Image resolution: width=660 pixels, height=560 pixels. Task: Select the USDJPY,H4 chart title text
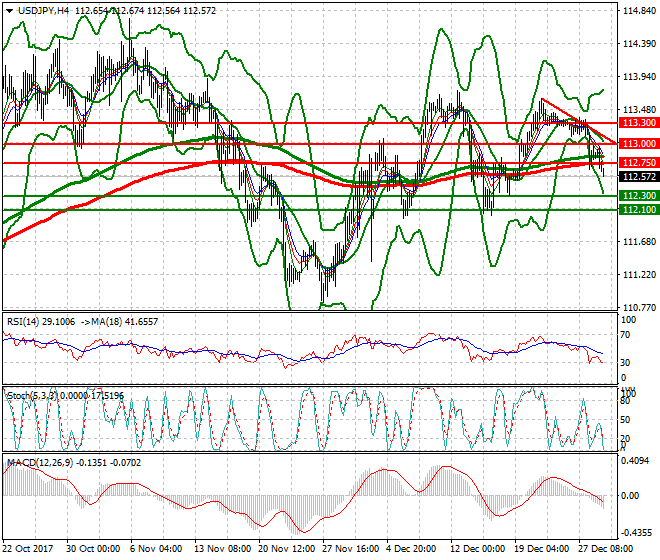(43, 11)
